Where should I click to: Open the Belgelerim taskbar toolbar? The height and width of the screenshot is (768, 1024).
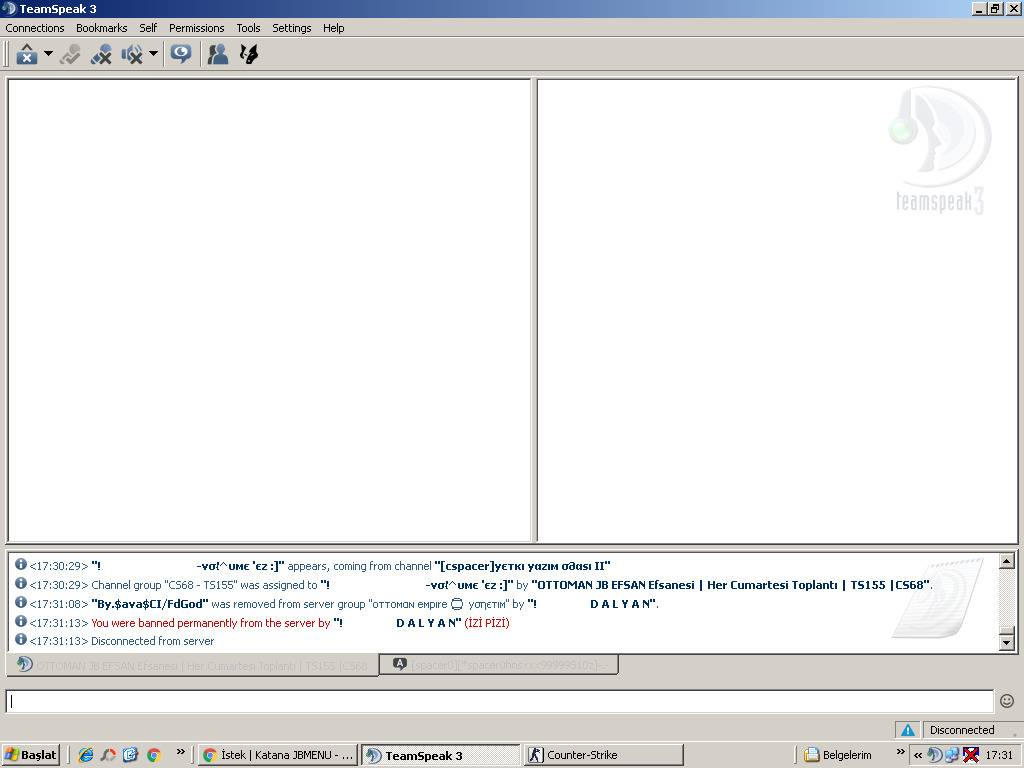coord(839,755)
